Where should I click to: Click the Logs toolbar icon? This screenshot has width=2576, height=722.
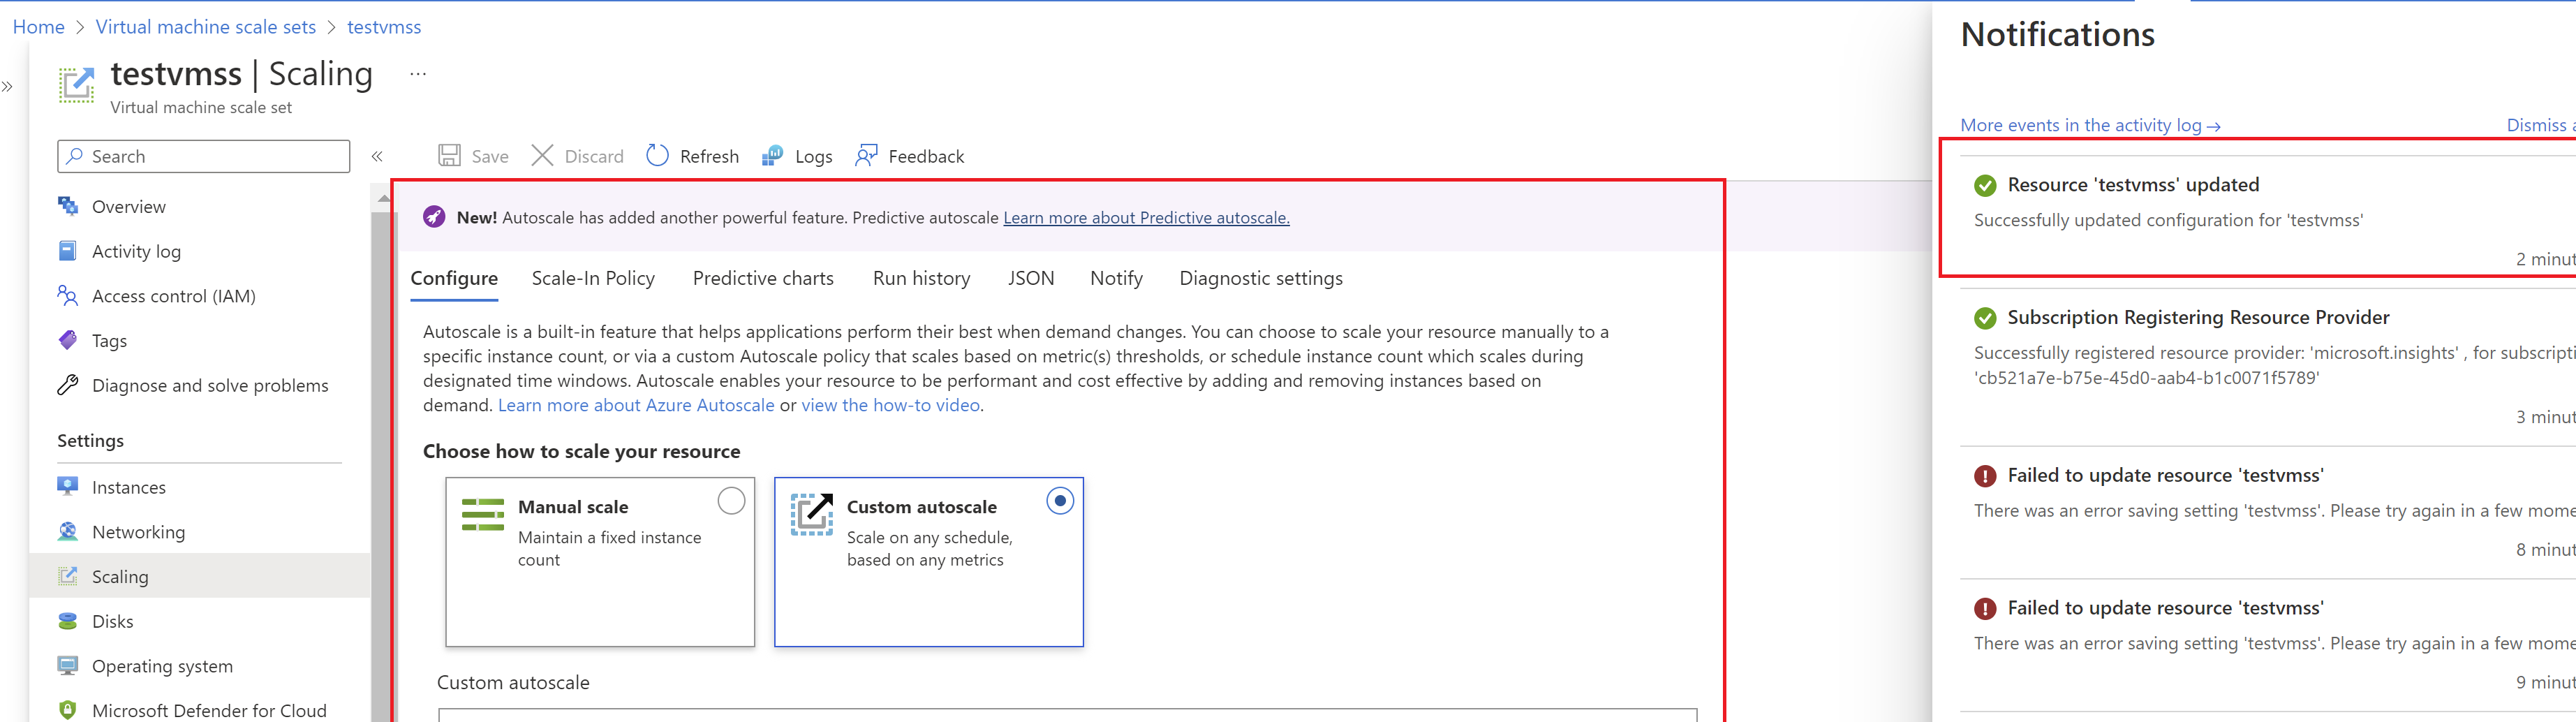point(772,155)
